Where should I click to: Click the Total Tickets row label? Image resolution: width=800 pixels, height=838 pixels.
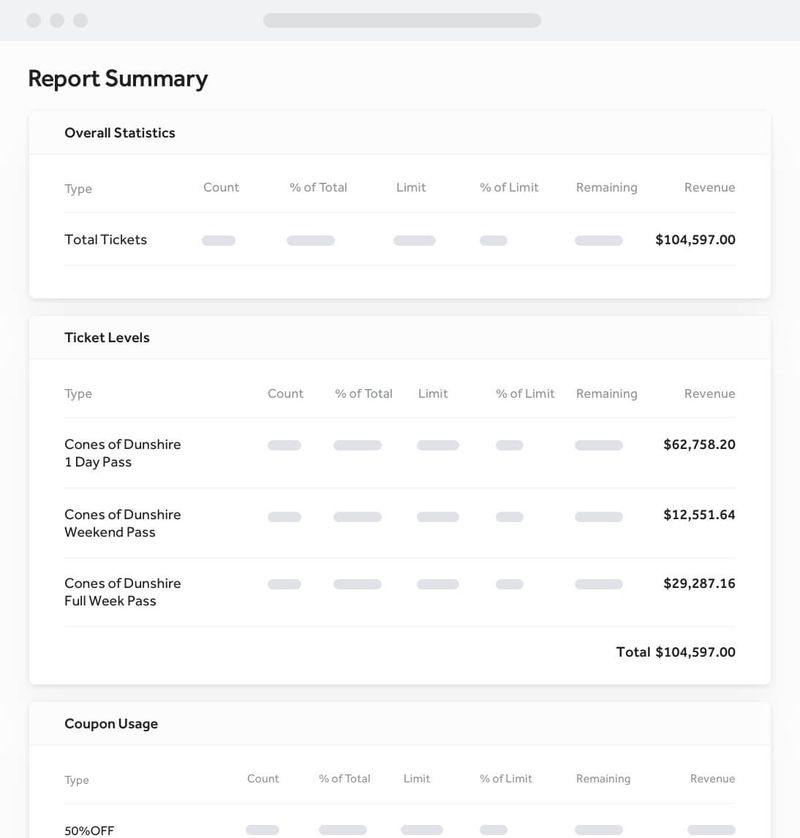point(105,240)
